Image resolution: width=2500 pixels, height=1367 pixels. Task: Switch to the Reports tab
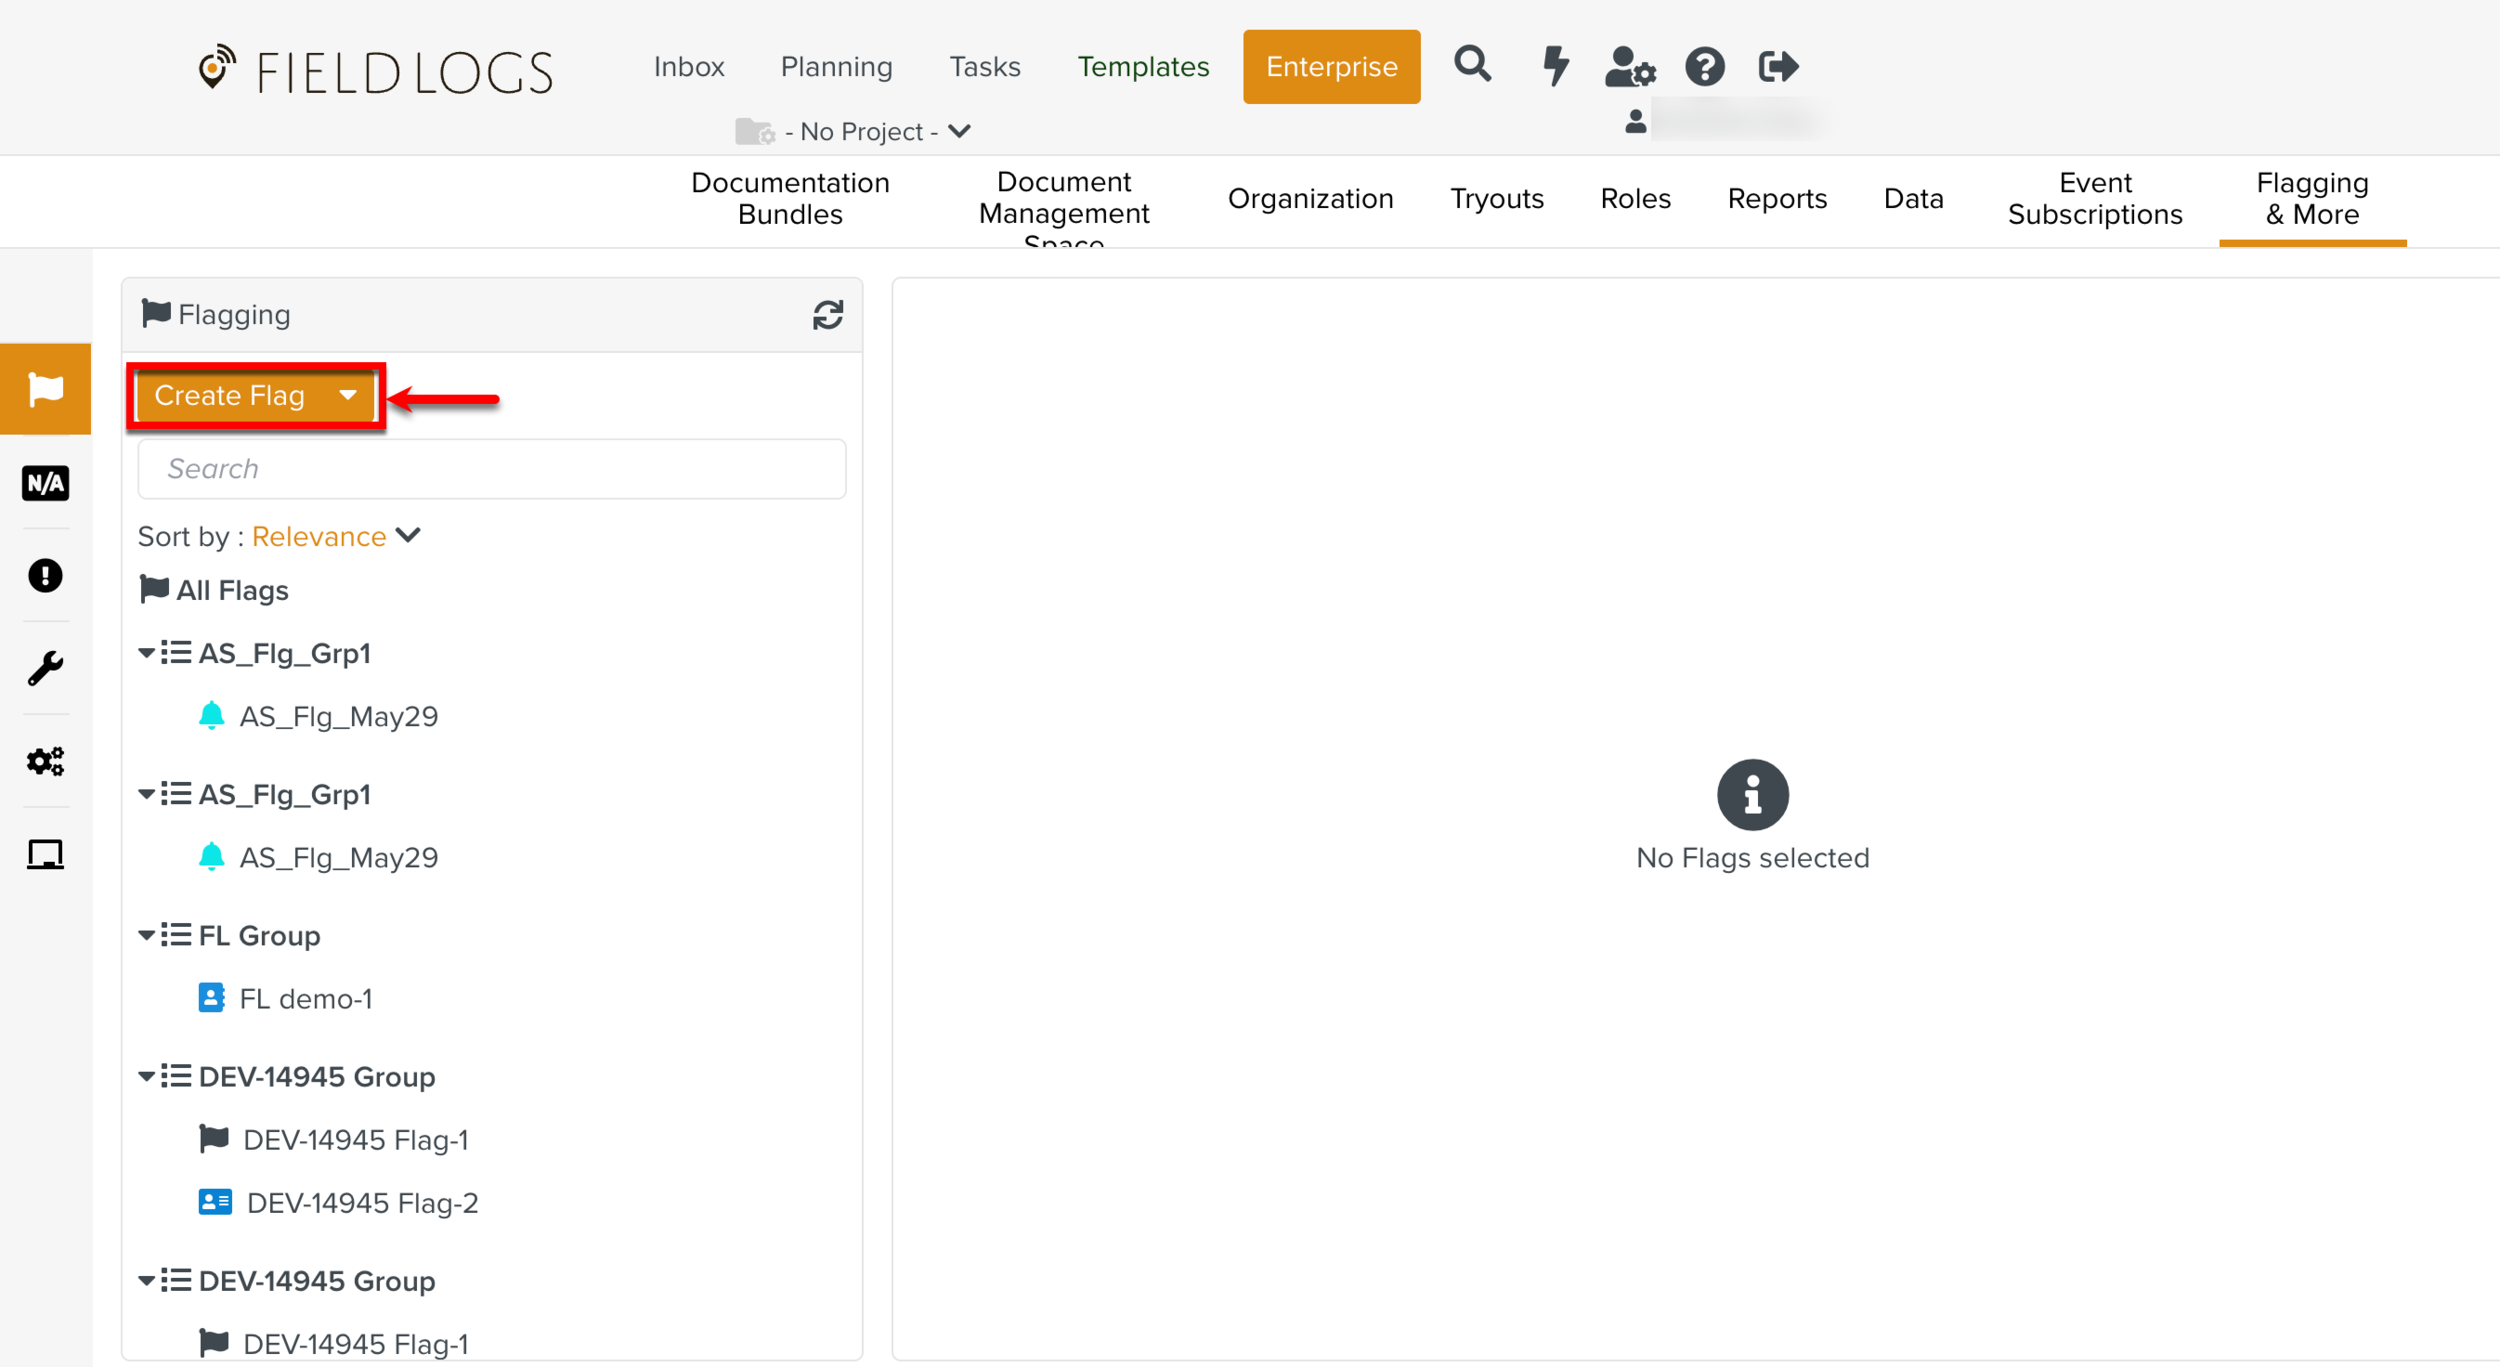tap(1777, 198)
